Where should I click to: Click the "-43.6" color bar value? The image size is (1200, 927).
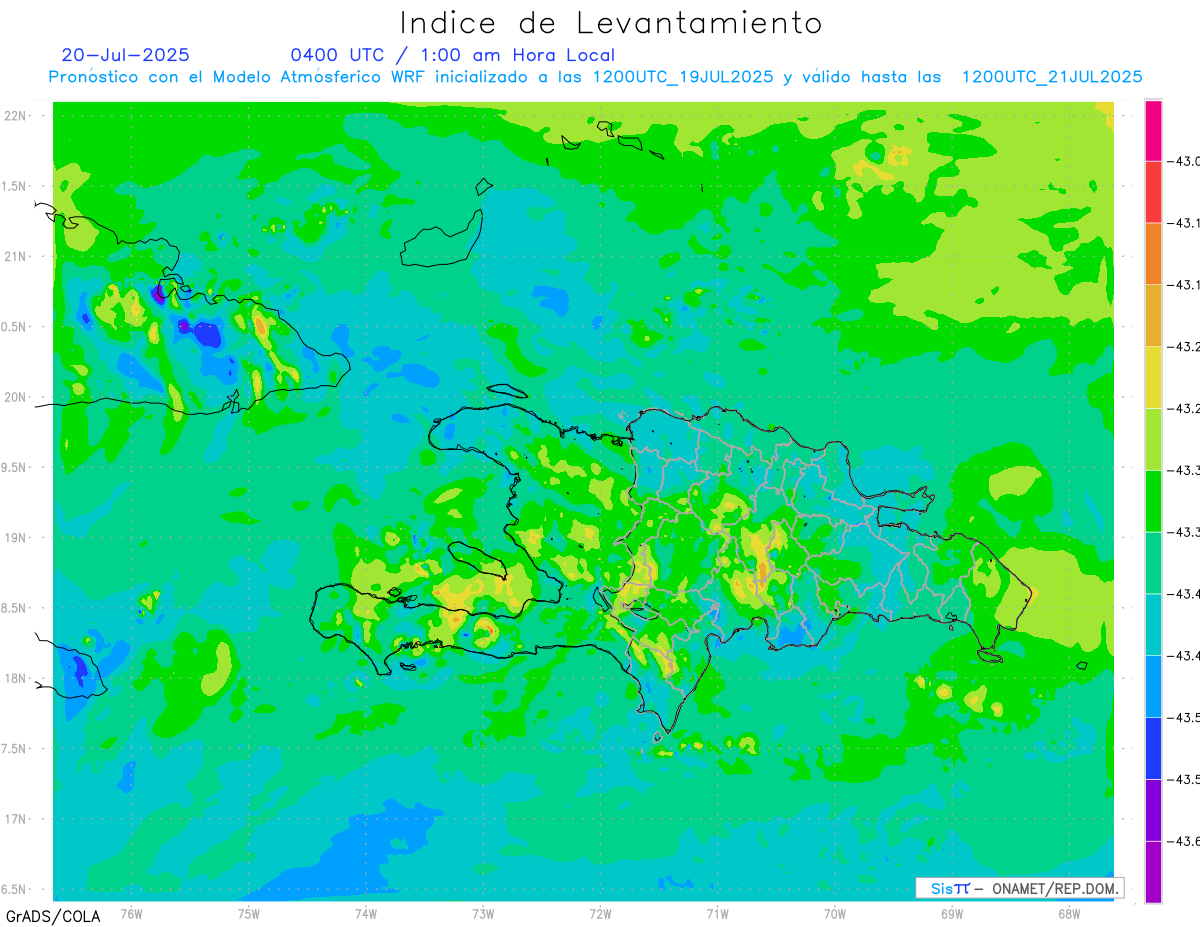click(1185, 841)
